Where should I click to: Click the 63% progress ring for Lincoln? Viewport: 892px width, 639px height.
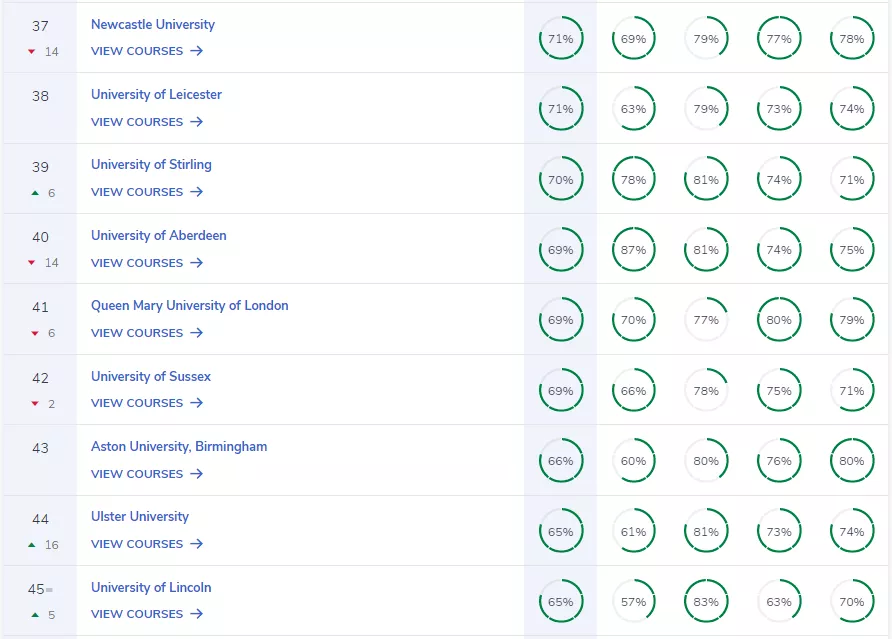[x=779, y=601]
